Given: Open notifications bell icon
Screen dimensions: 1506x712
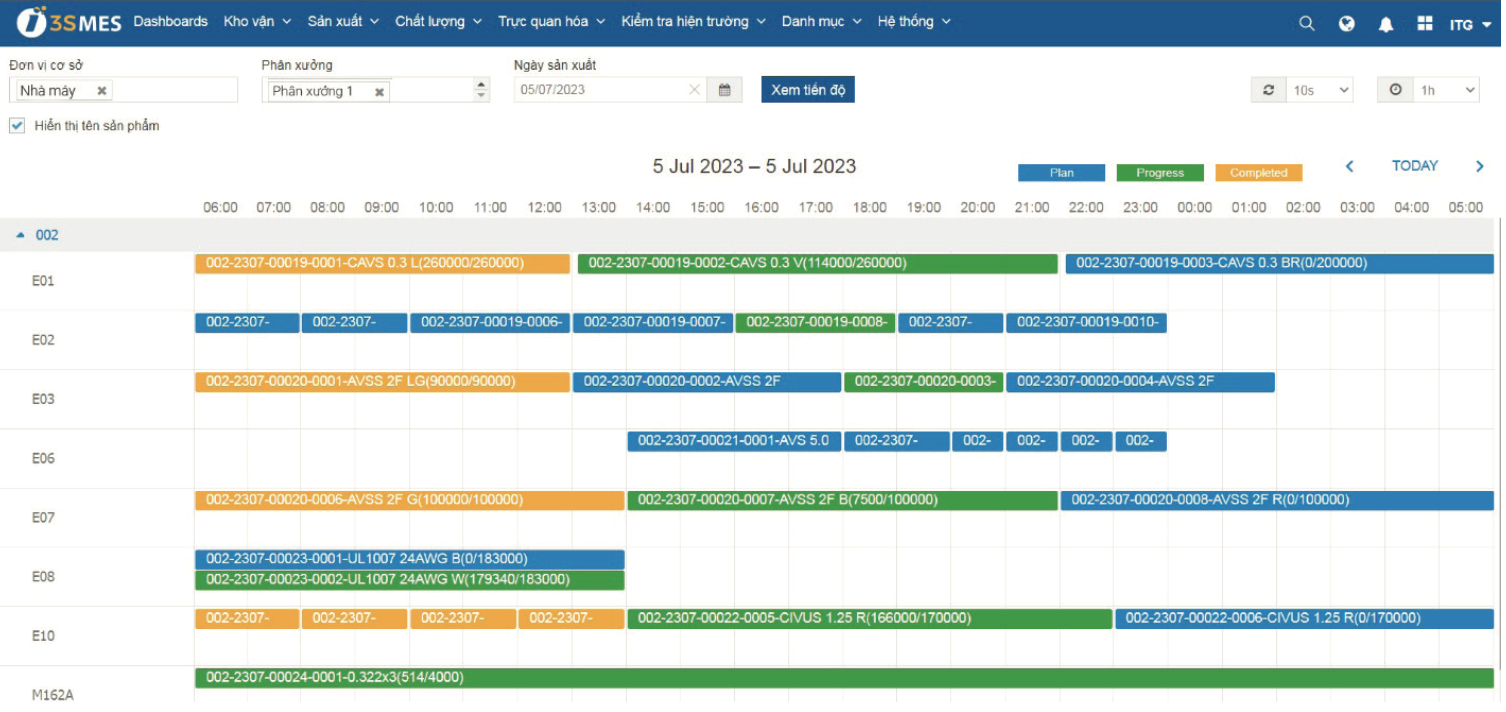Looking at the screenshot, I should pos(1386,24).
